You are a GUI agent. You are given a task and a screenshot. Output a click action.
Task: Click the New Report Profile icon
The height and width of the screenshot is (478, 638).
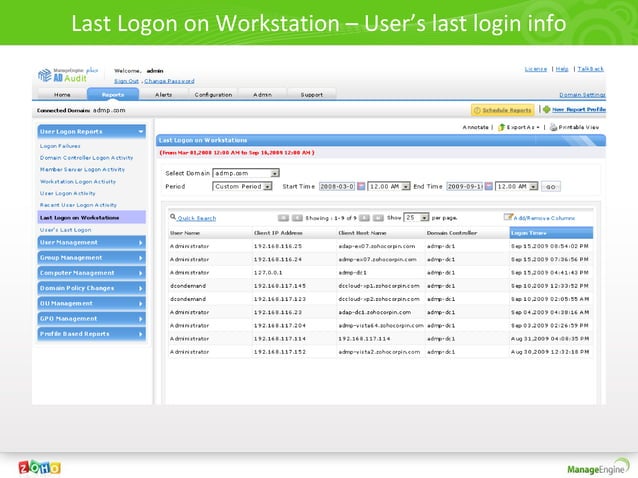tap(546, 109)
